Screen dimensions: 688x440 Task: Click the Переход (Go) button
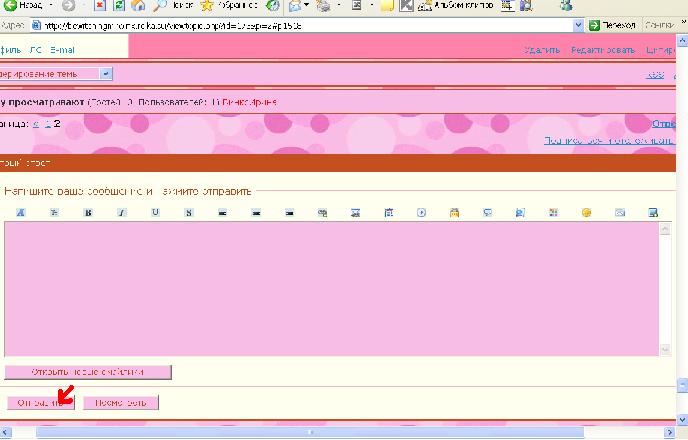point(613,25)
